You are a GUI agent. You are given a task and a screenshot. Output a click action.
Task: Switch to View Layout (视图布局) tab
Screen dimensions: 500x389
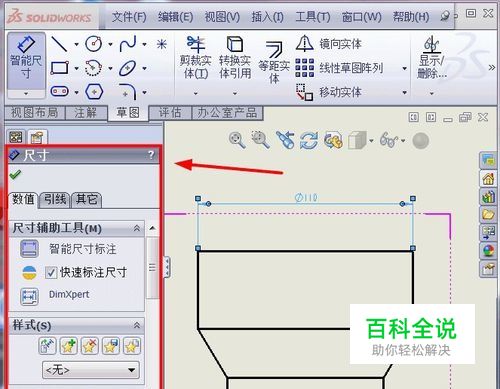[35, 113]
